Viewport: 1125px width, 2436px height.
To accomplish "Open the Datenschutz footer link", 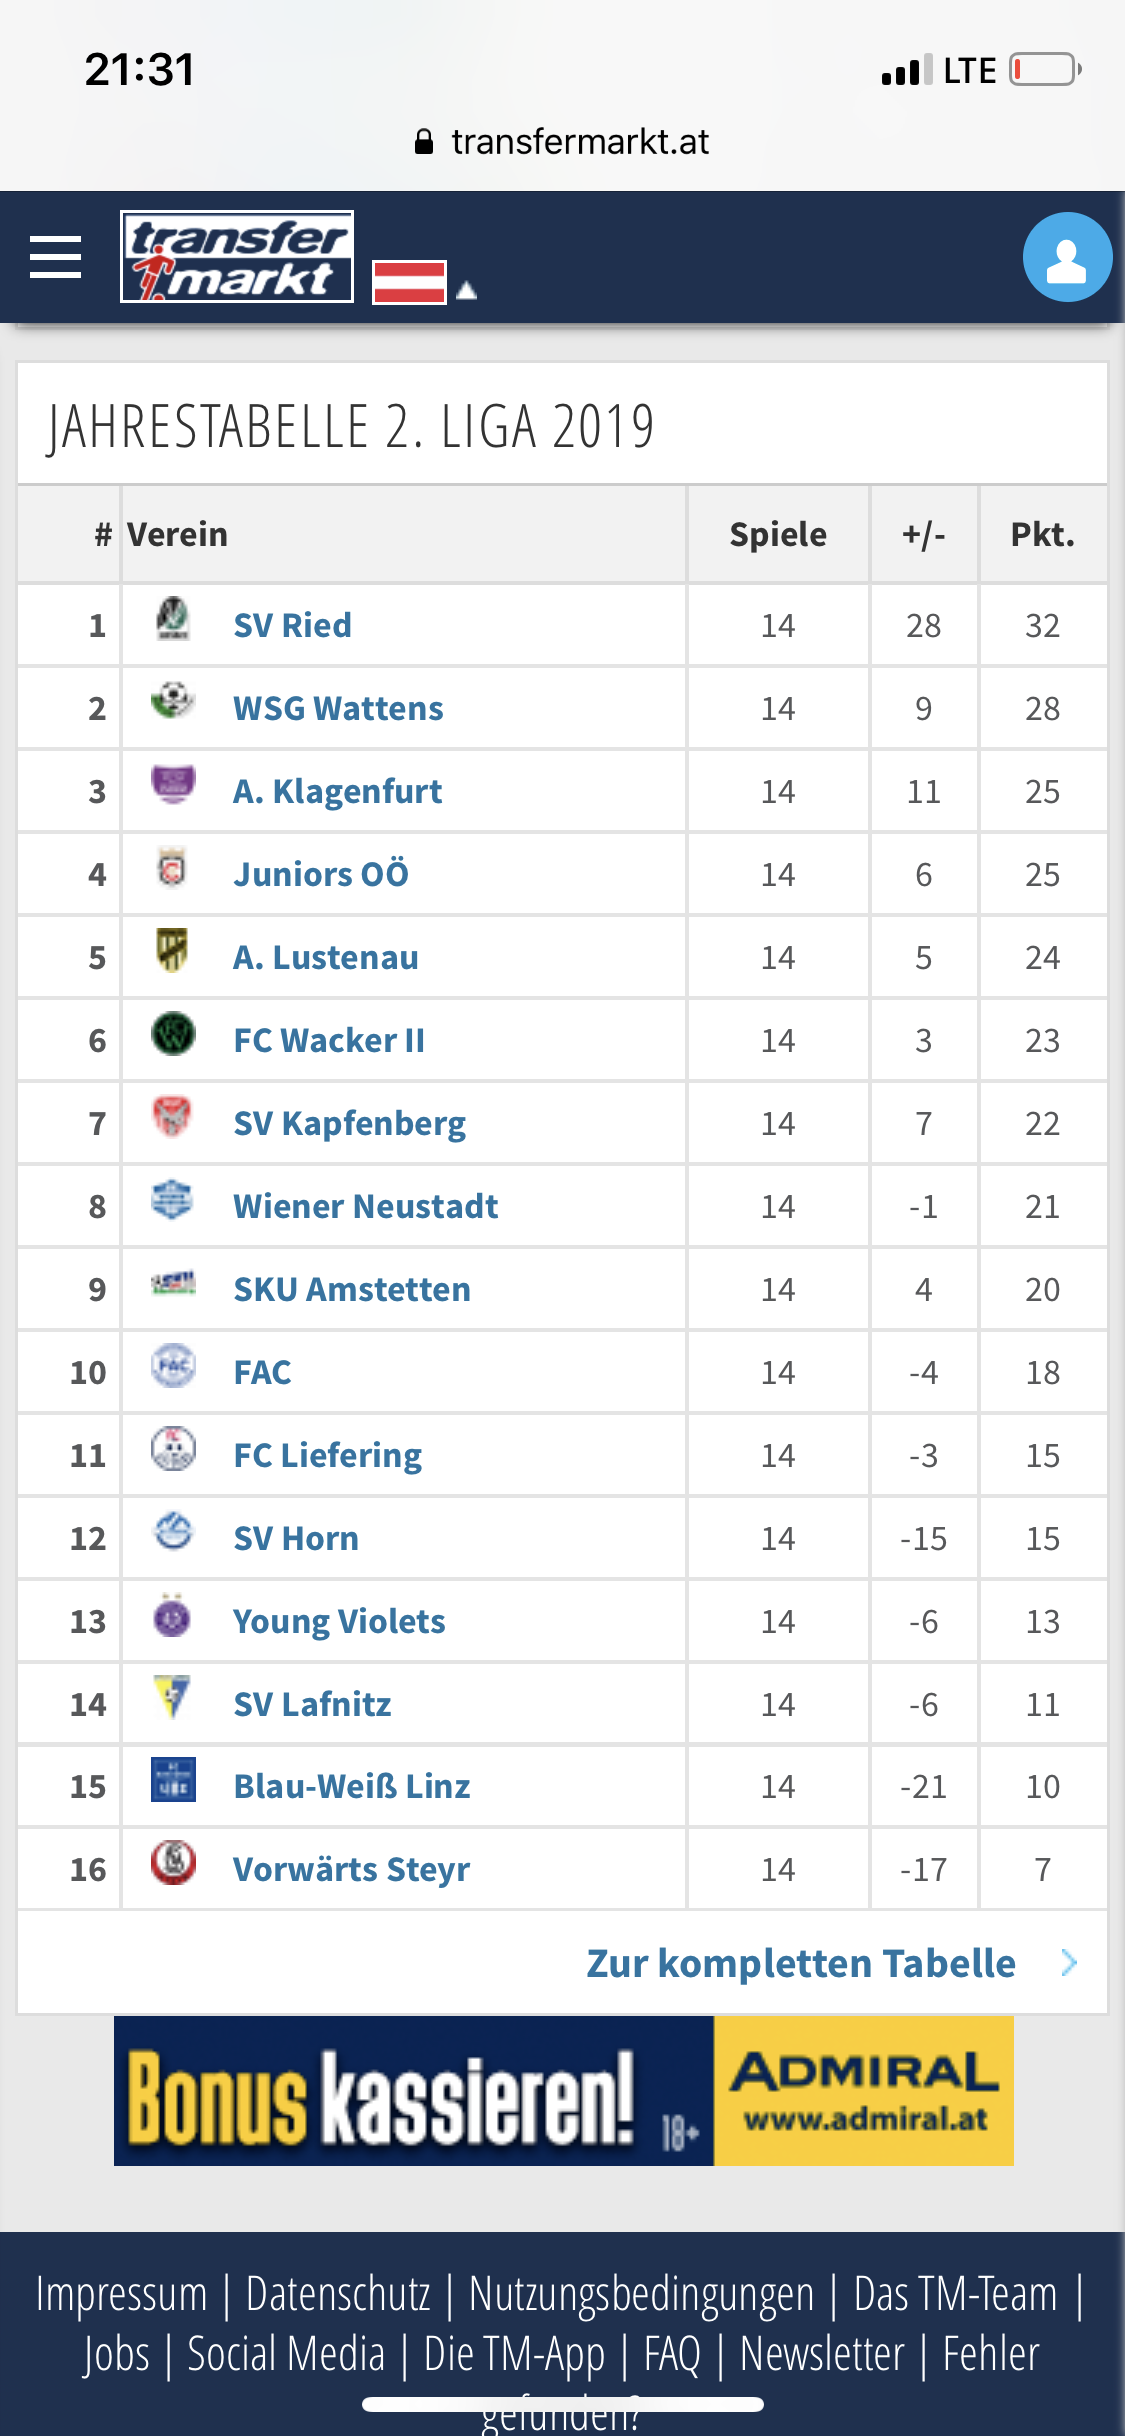I will (338, 2294).
